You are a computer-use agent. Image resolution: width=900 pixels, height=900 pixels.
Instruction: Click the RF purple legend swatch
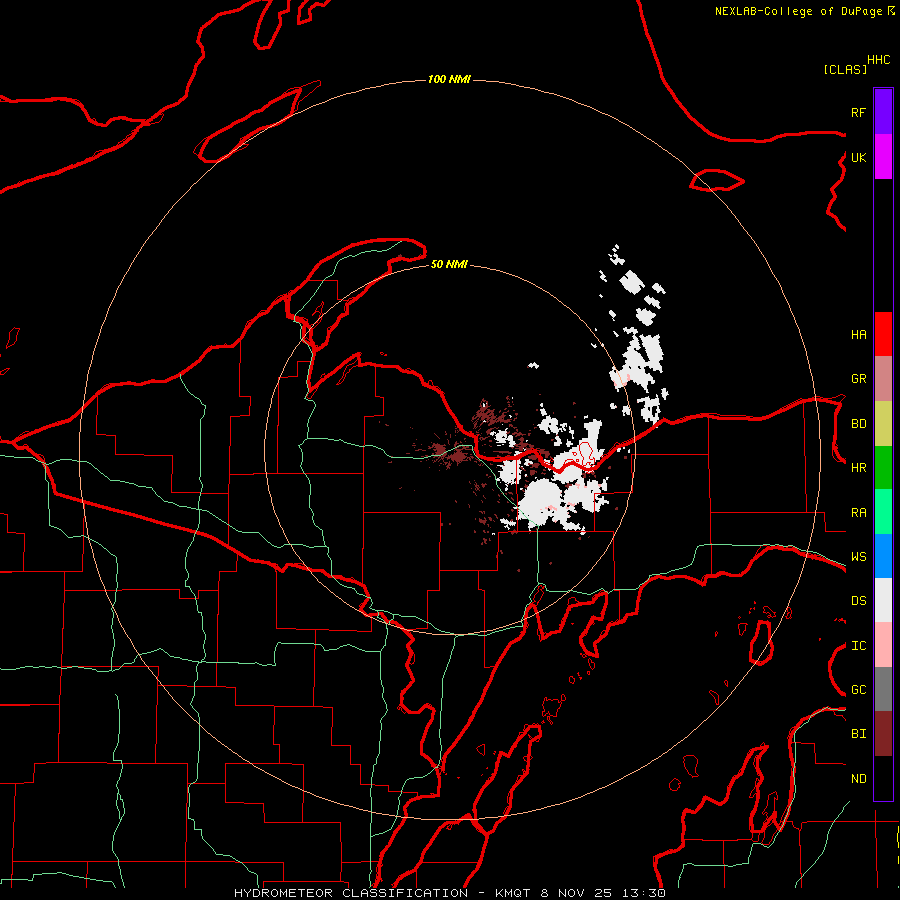tap(883, 112)
